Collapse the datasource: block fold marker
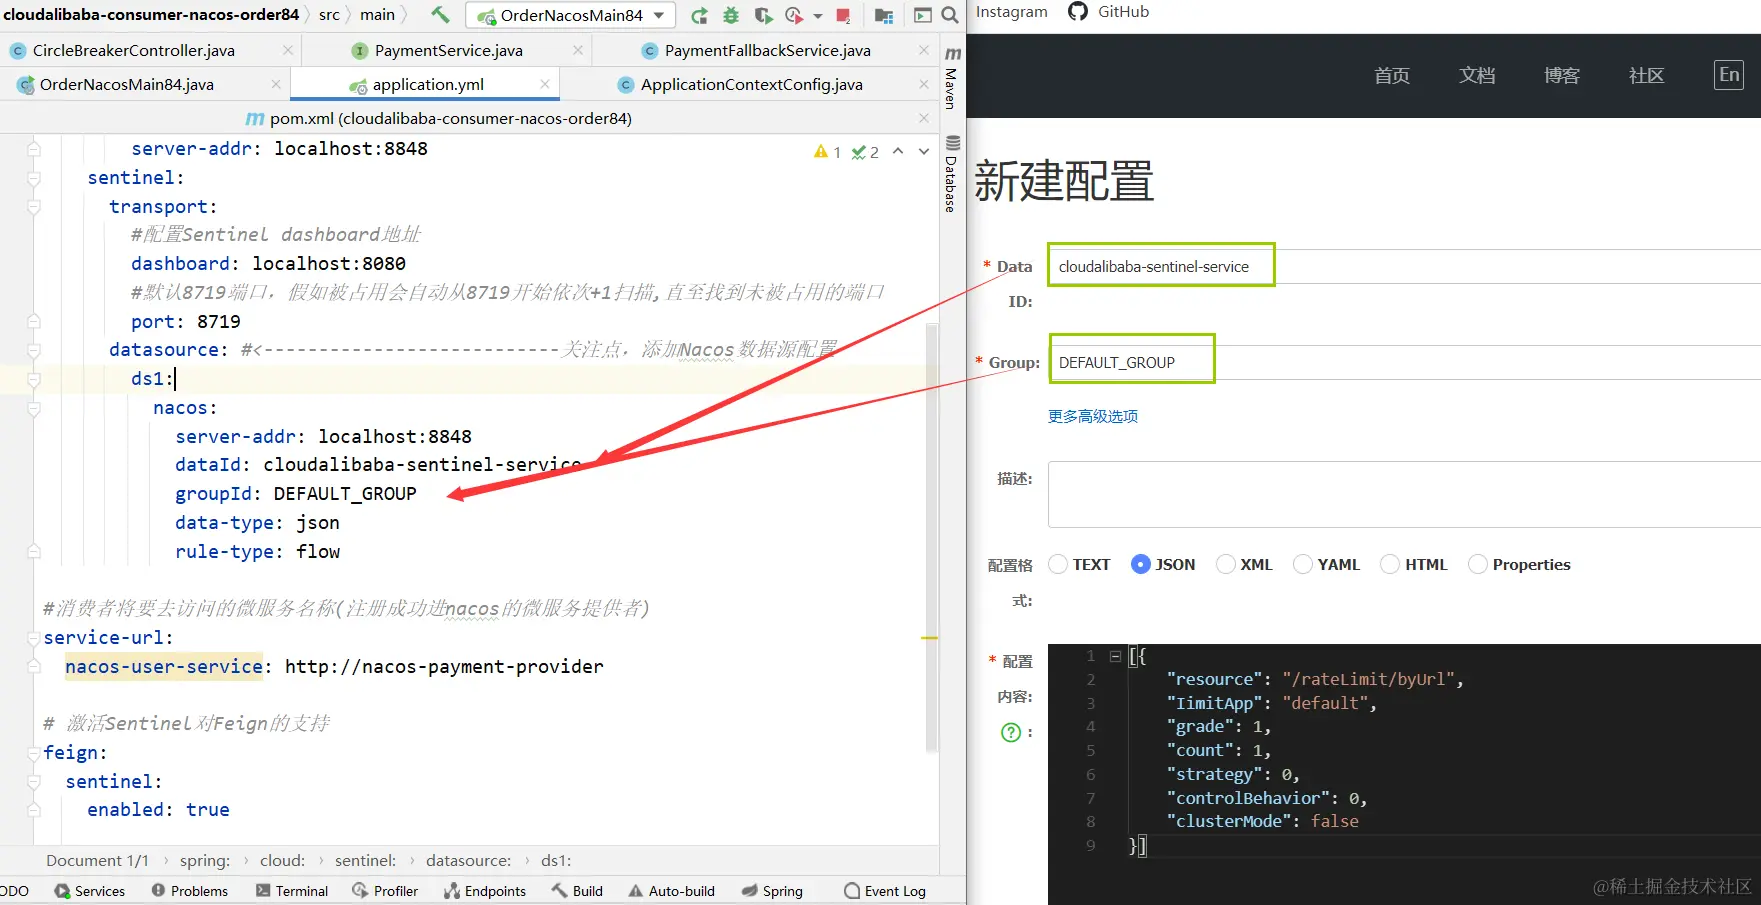Viewport: 1761px width, 905px height. [x=34, y=351]
